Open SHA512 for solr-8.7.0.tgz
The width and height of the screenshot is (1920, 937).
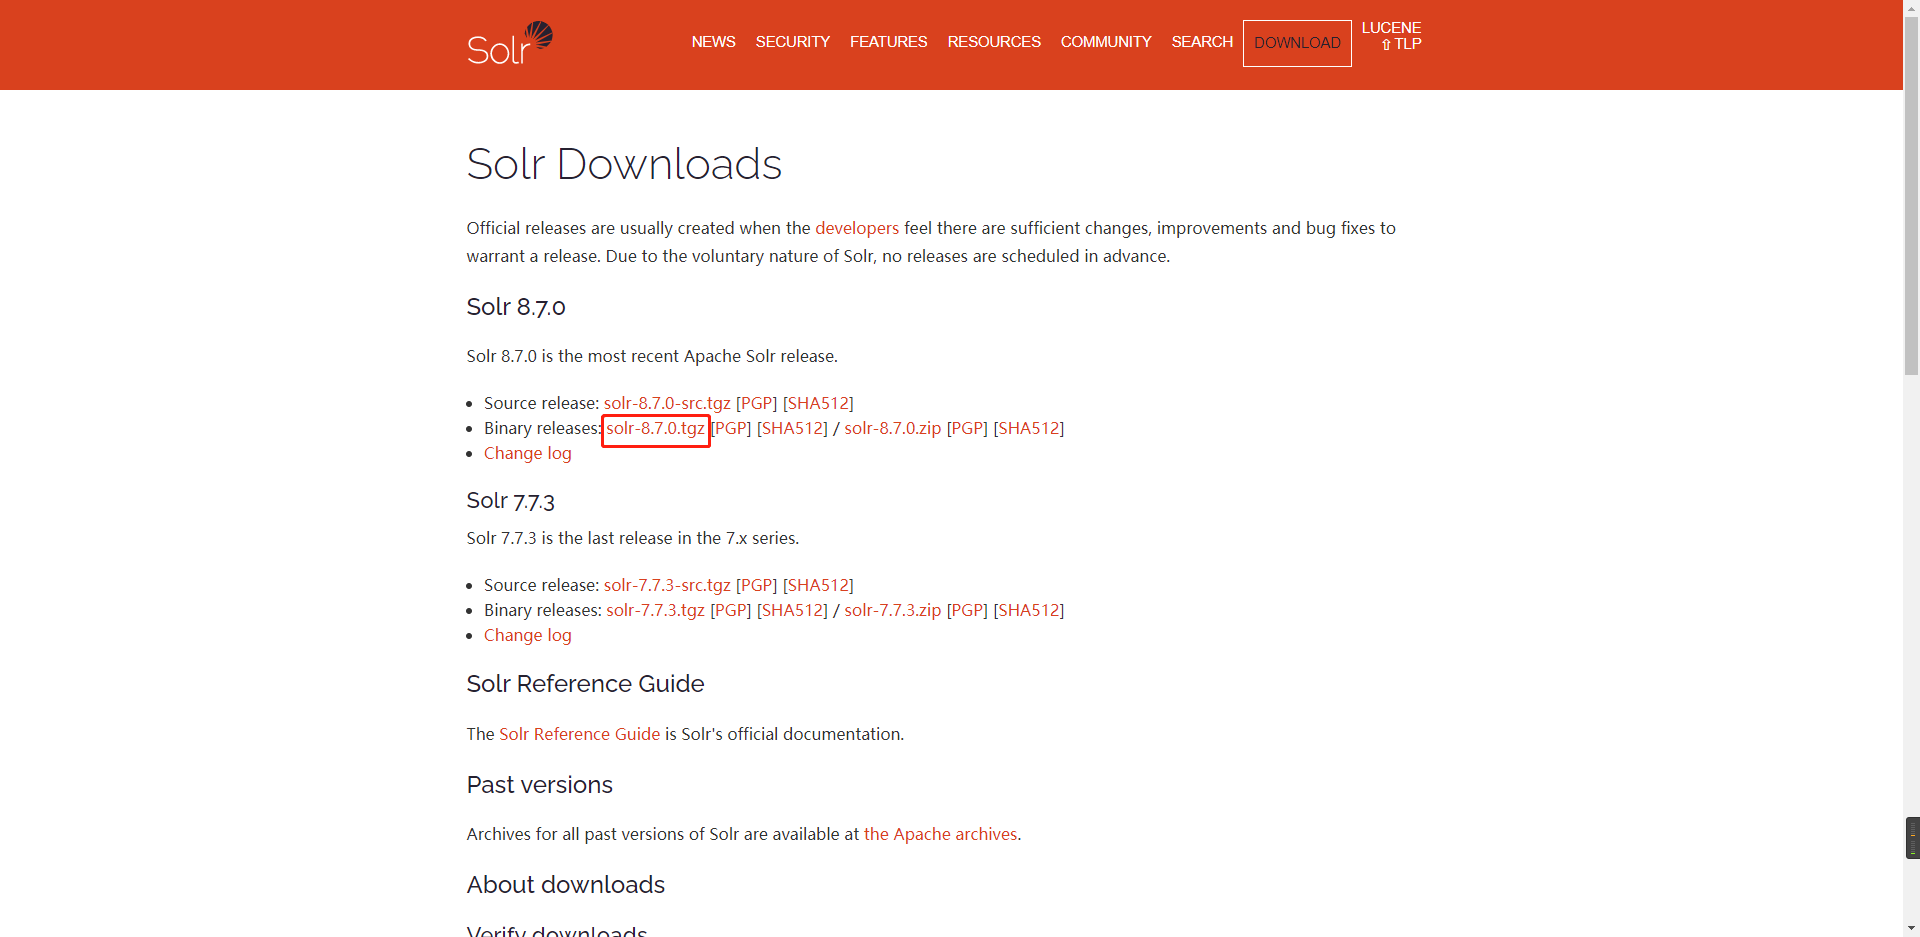point(792,428)
